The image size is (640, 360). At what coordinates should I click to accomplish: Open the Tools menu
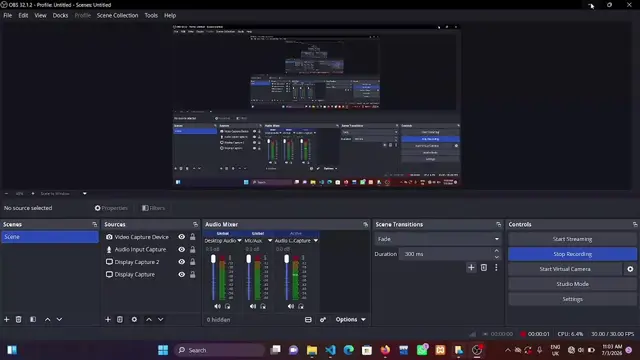[x=151, y=16]
